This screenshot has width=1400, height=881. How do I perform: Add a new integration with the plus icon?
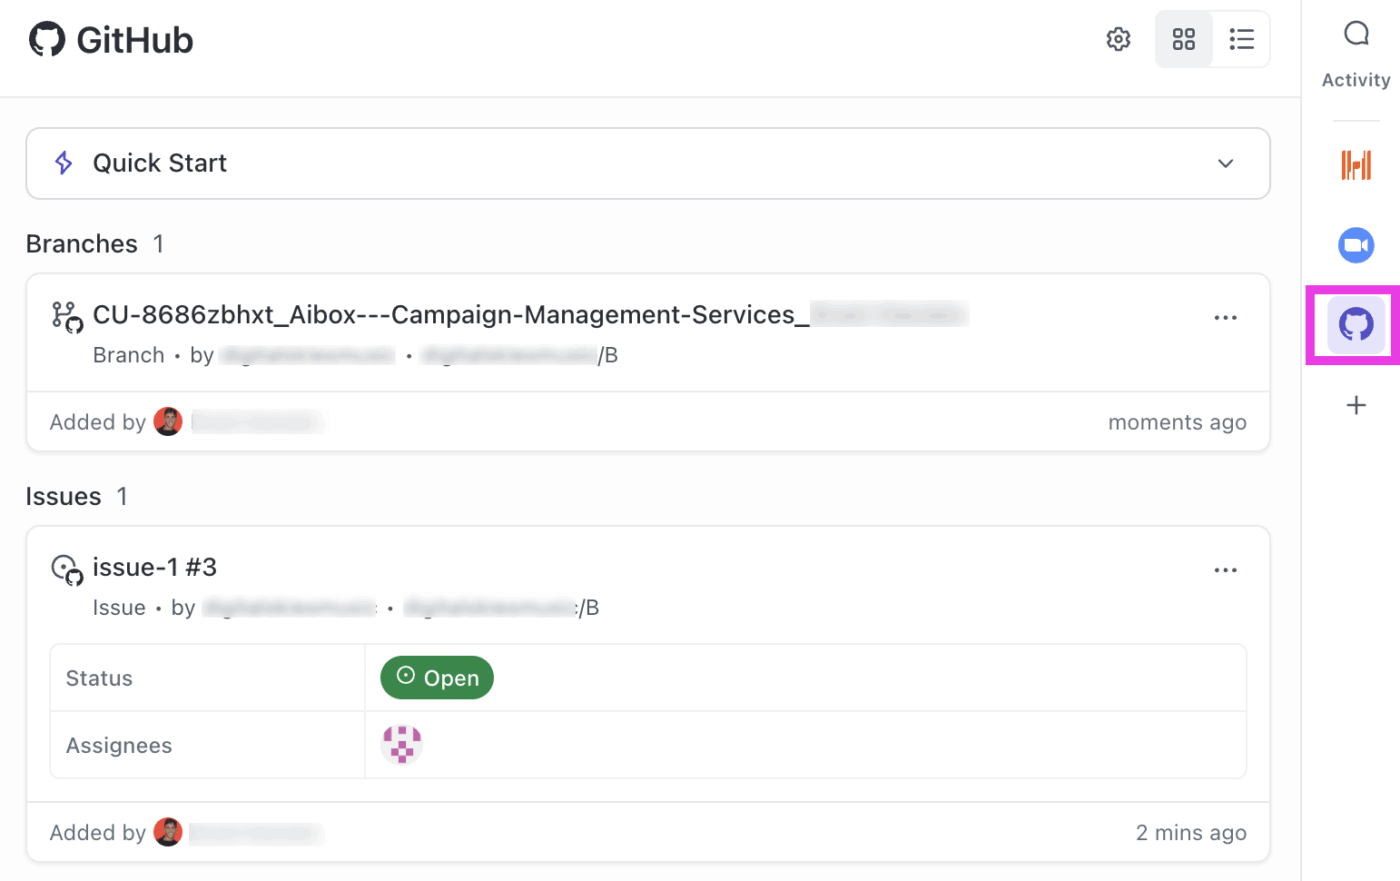(x=1355, y=405)
